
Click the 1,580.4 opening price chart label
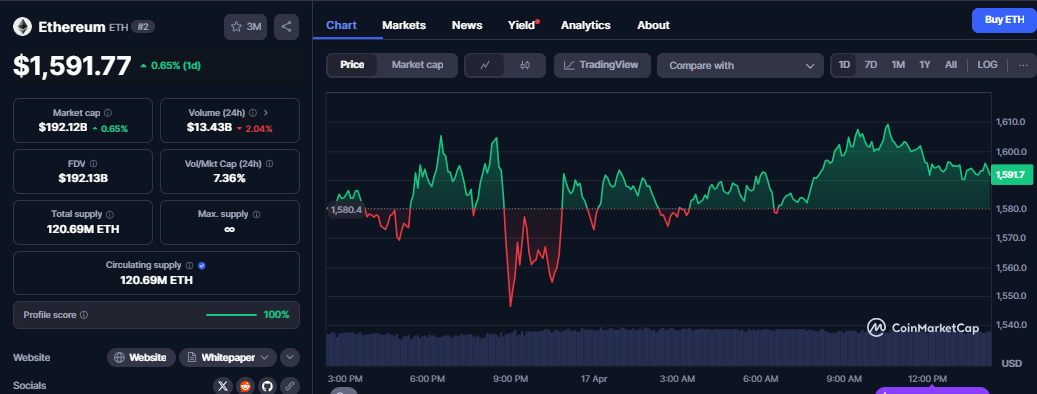[x=345, y=210]
